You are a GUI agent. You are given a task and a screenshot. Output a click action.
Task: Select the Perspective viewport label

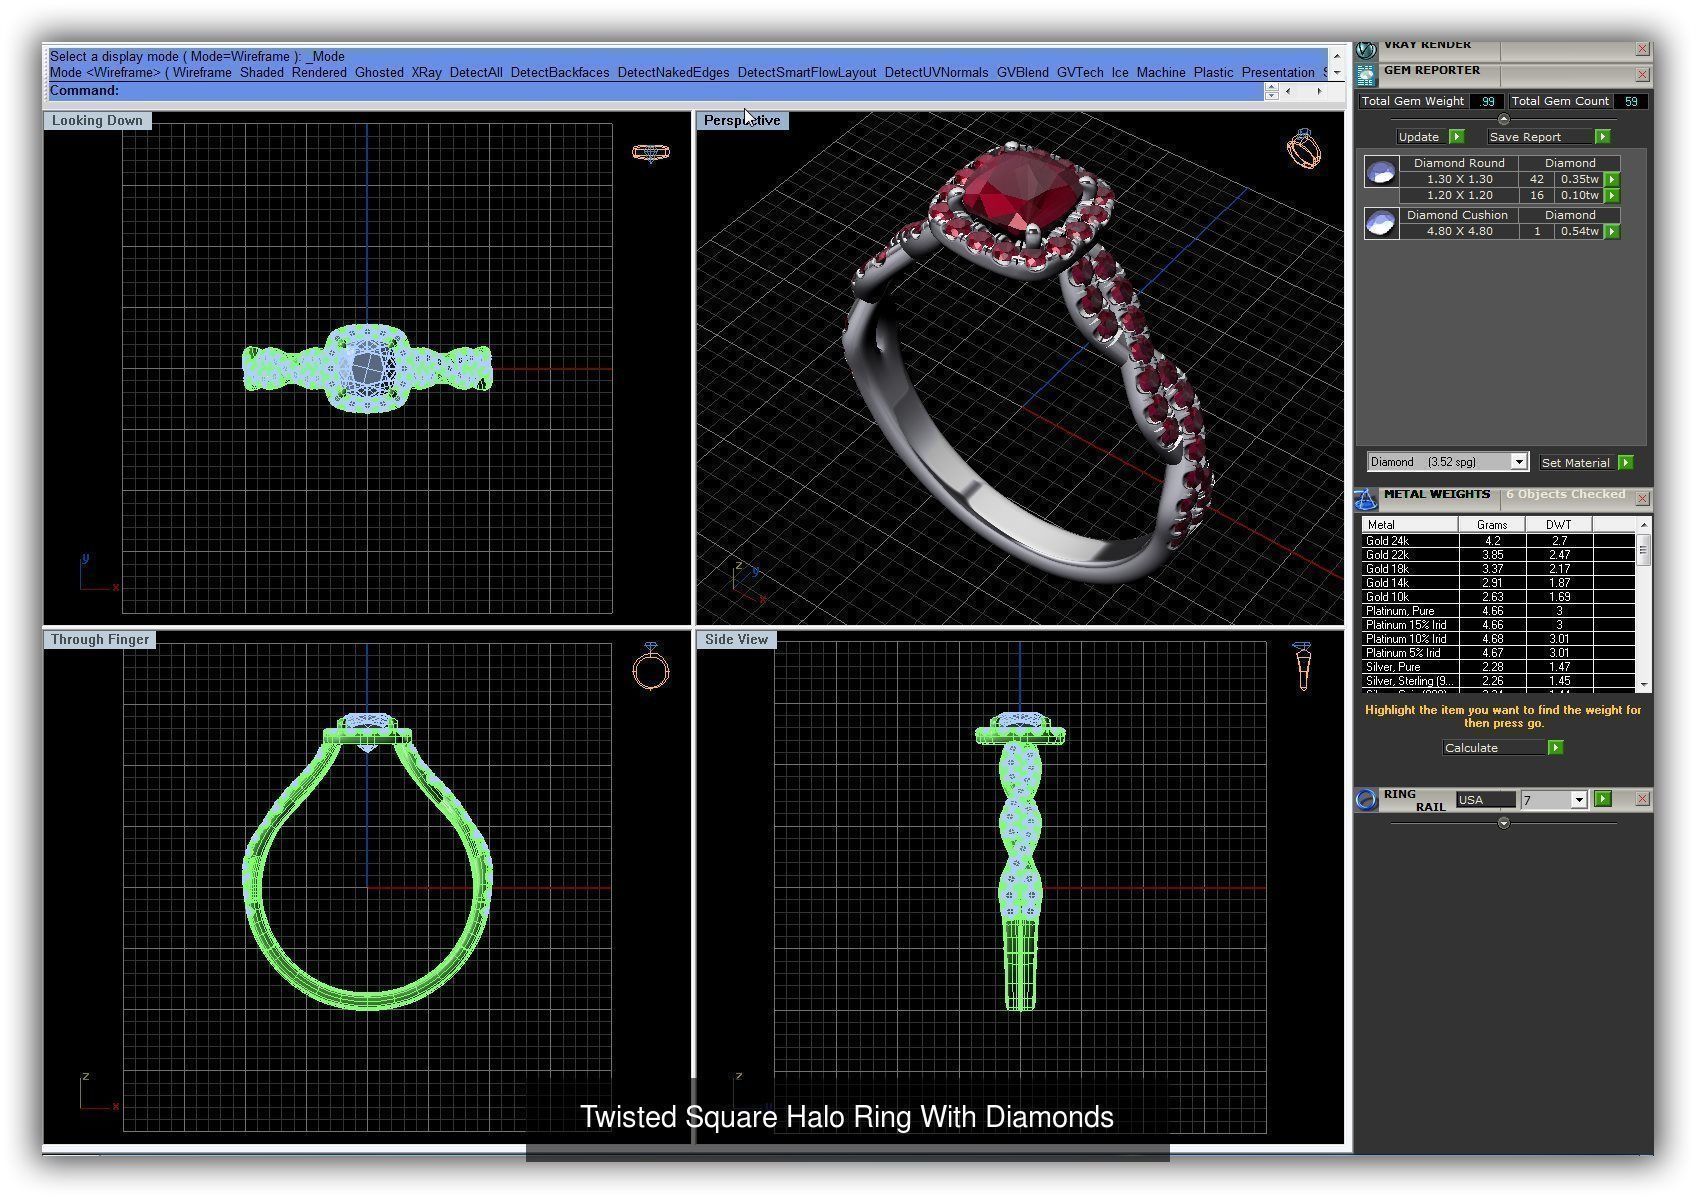point(741,121)
